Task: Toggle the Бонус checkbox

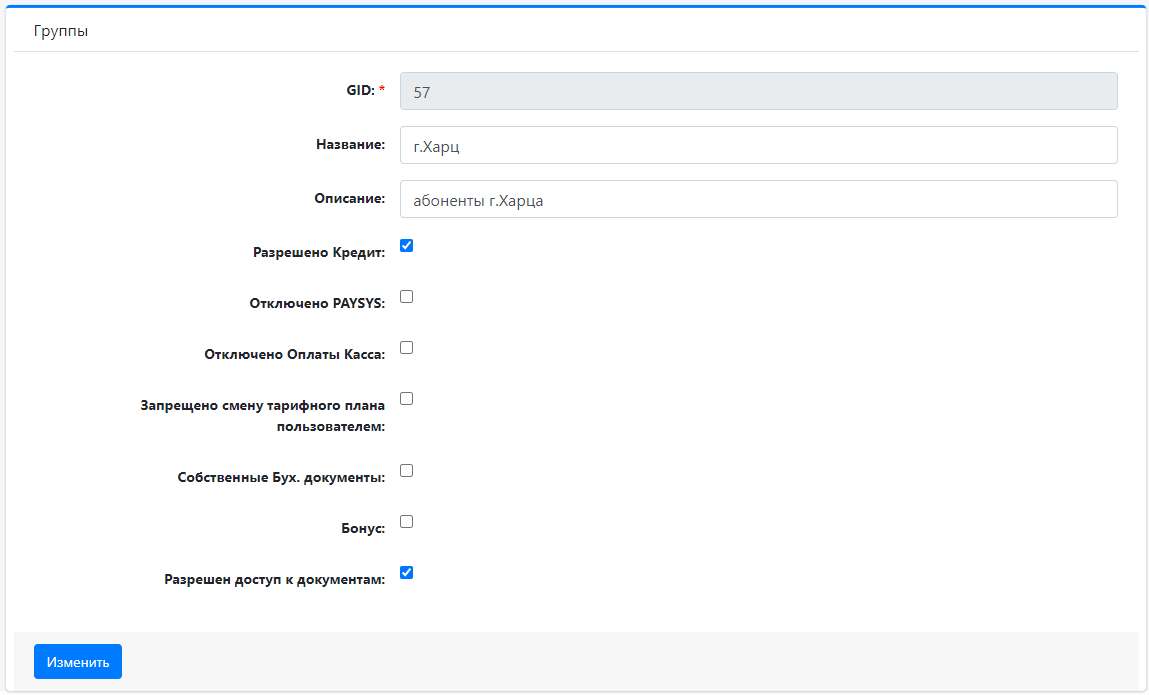Action: [407, 522]
